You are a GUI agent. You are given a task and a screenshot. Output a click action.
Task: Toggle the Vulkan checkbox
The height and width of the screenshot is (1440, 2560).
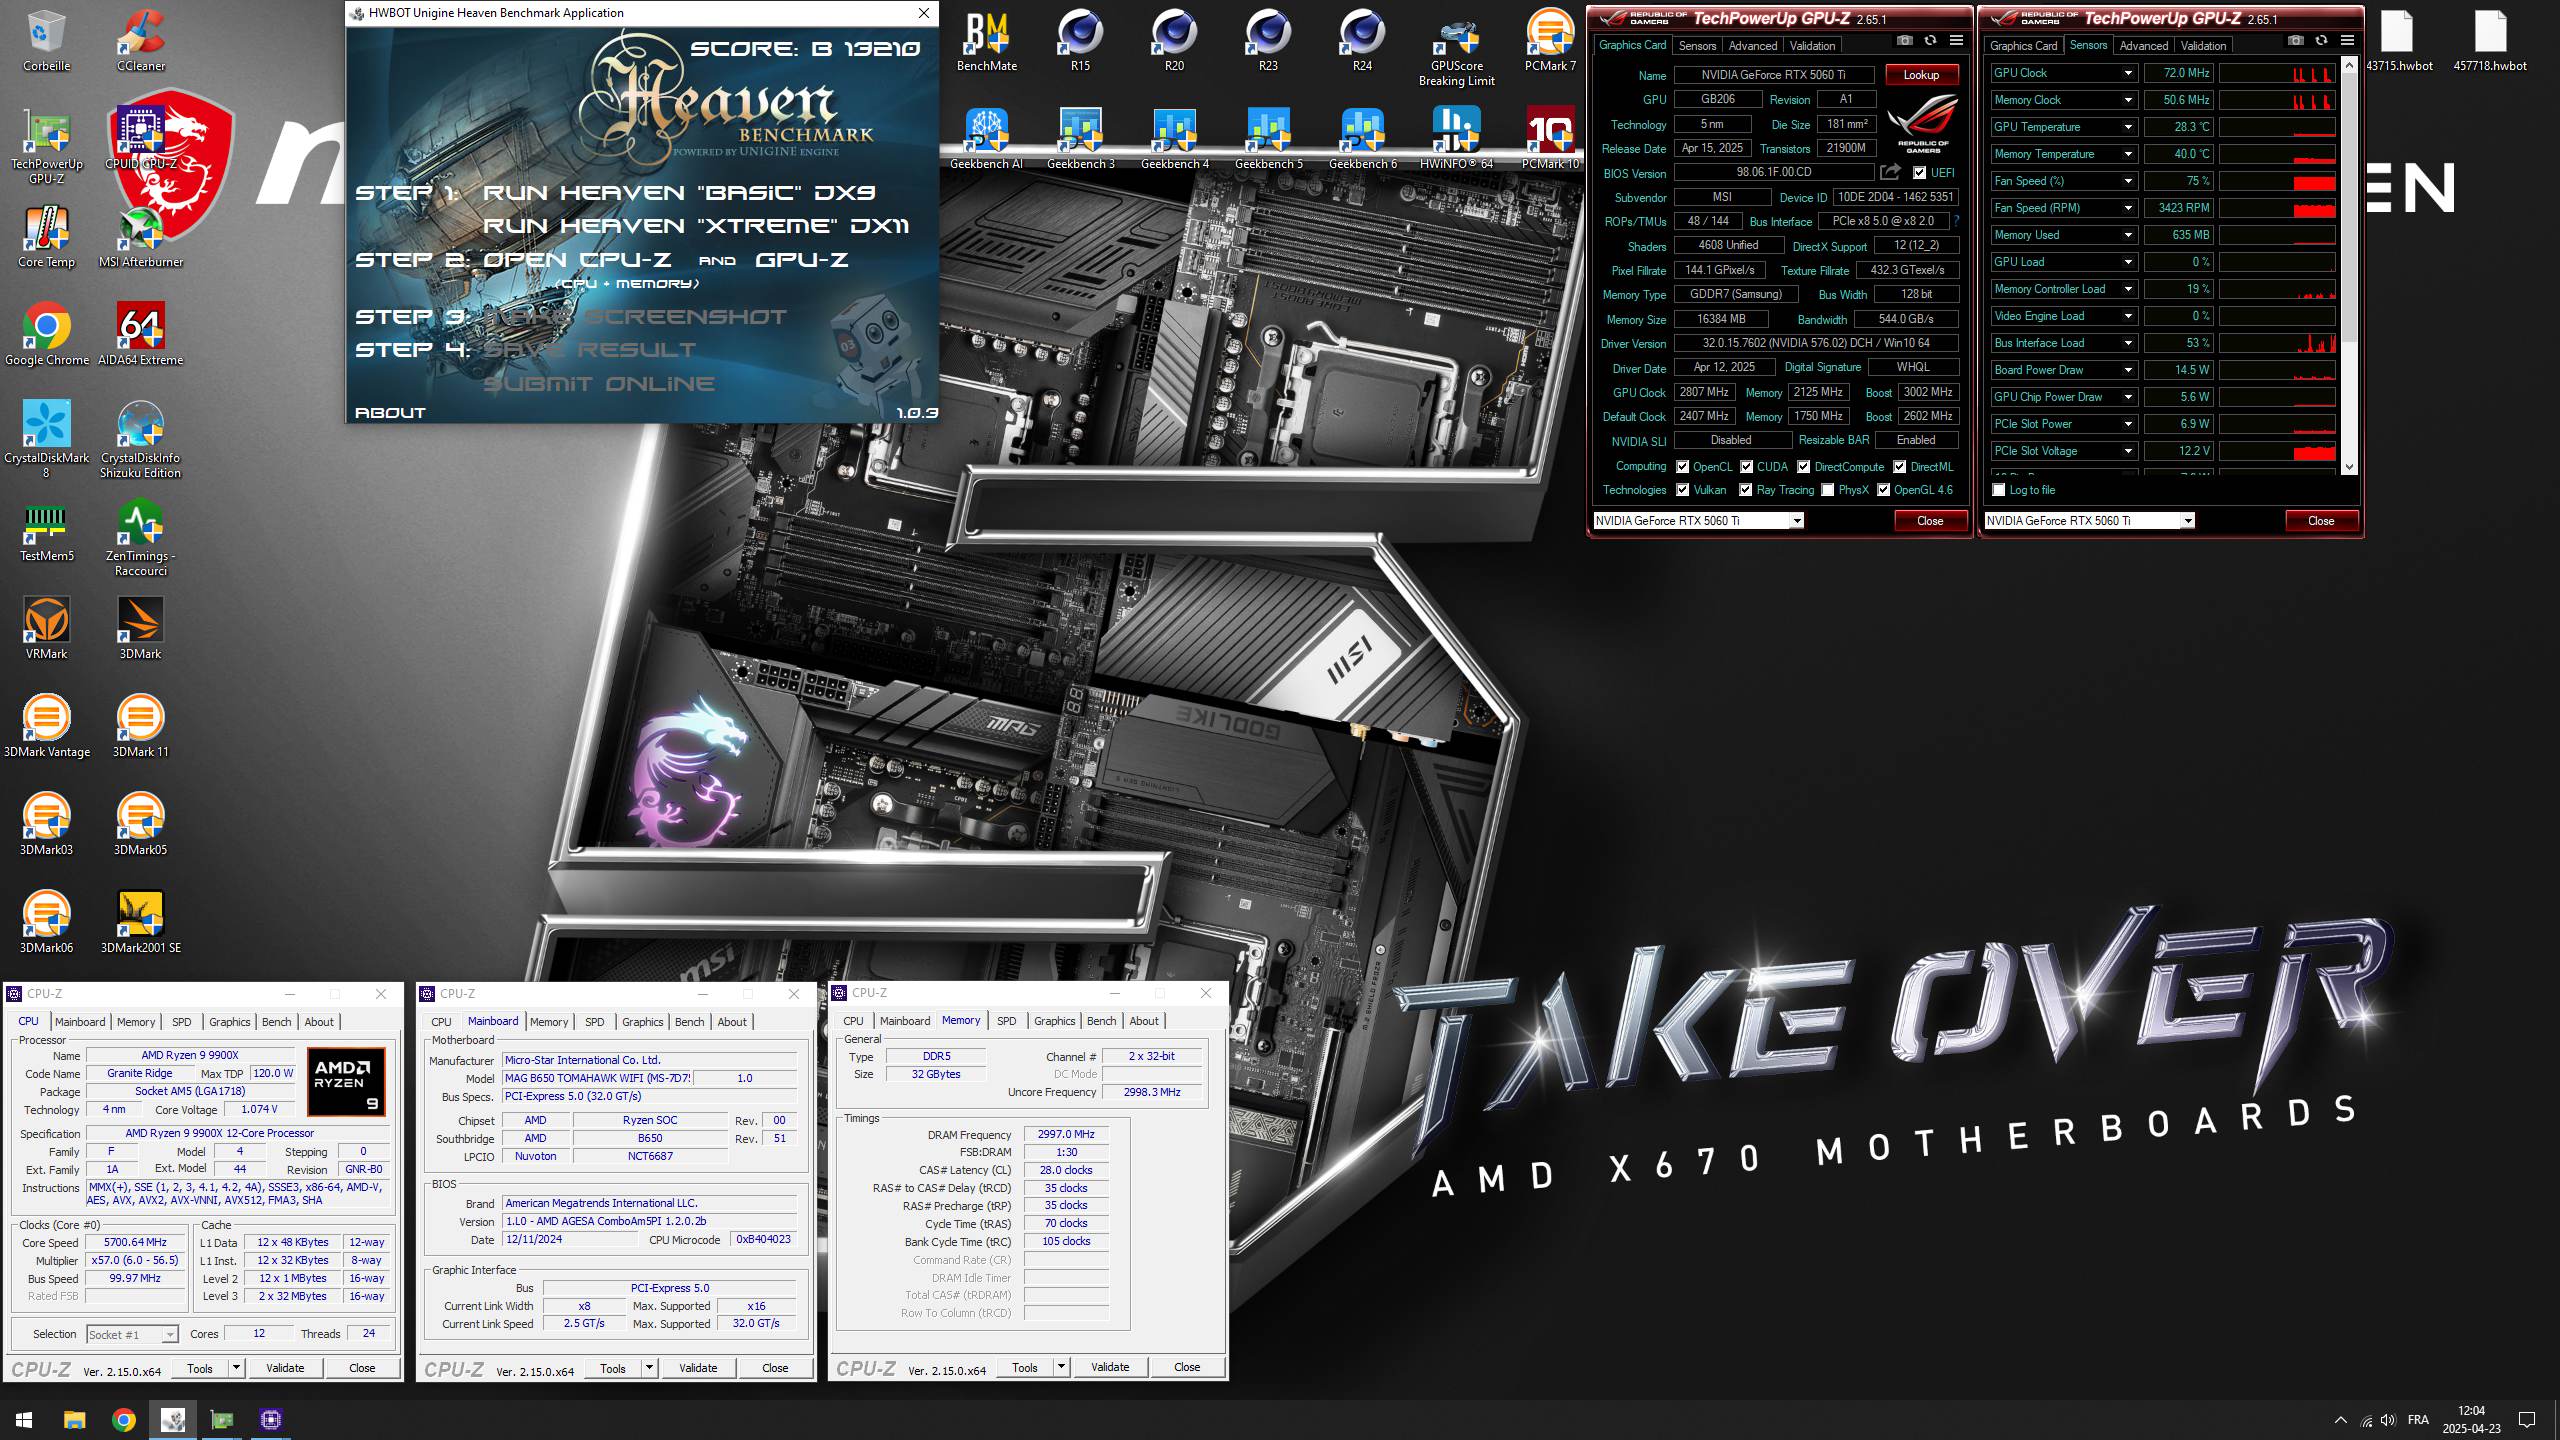tap(1683, 490)
